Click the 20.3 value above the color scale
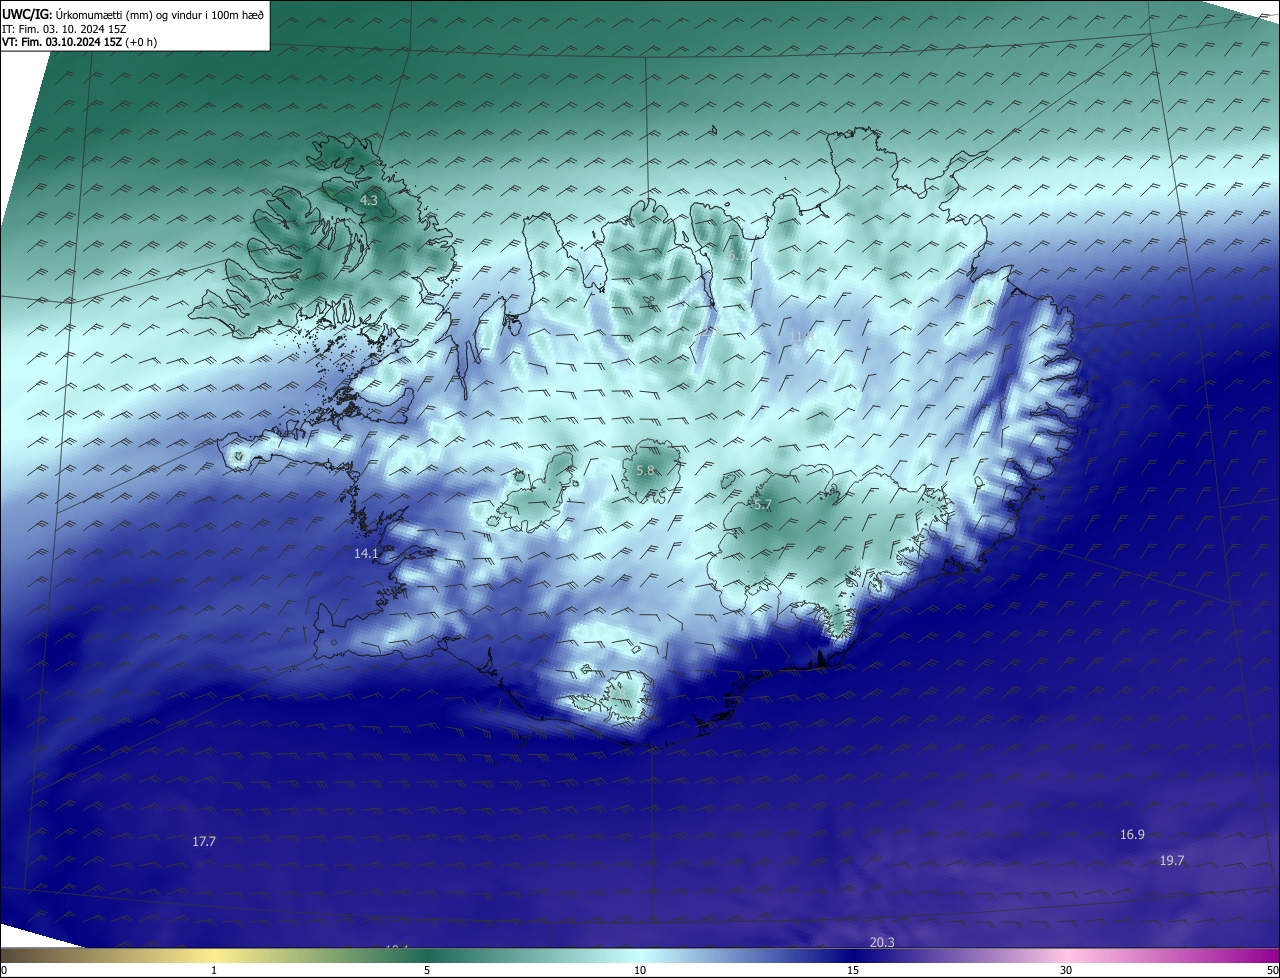Image resolution: width=1280 pixels, height=978 pixels. (x=882, y=943)
